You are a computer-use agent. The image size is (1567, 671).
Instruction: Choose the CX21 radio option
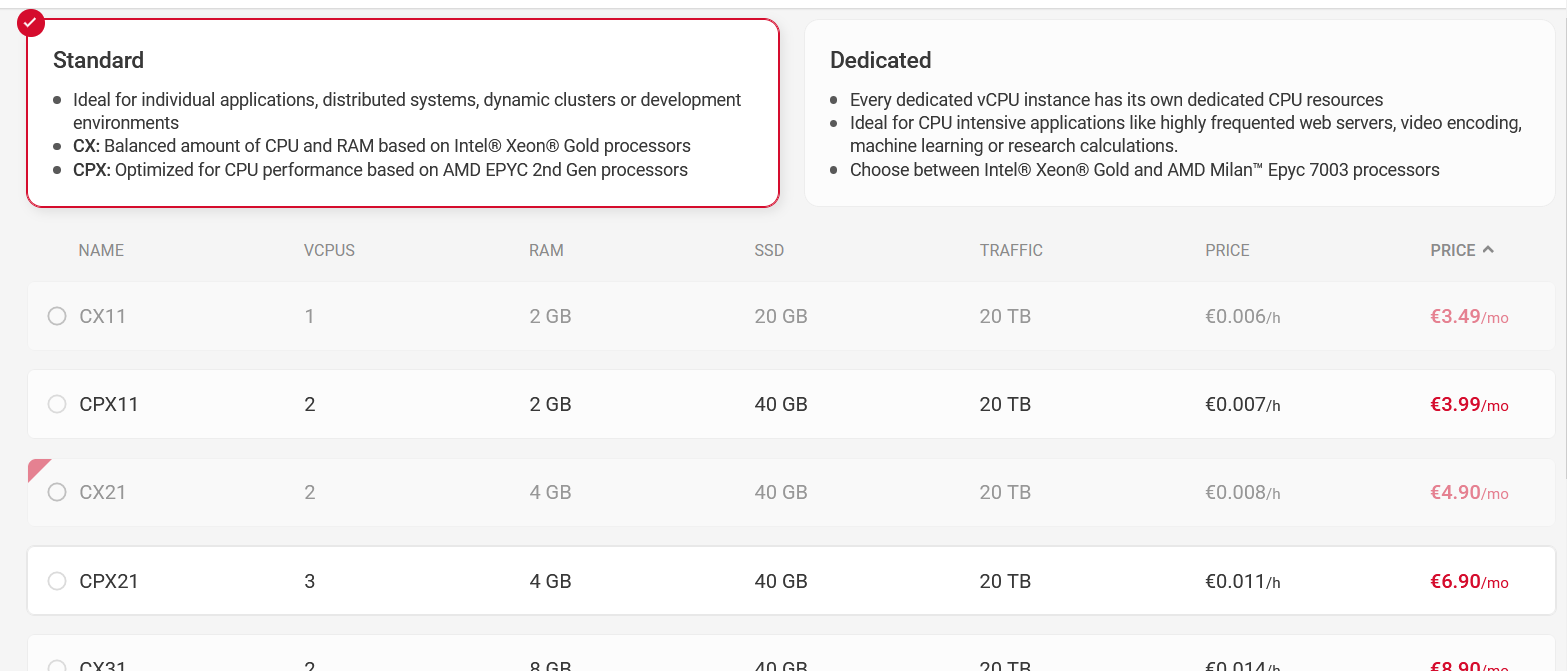57,492
